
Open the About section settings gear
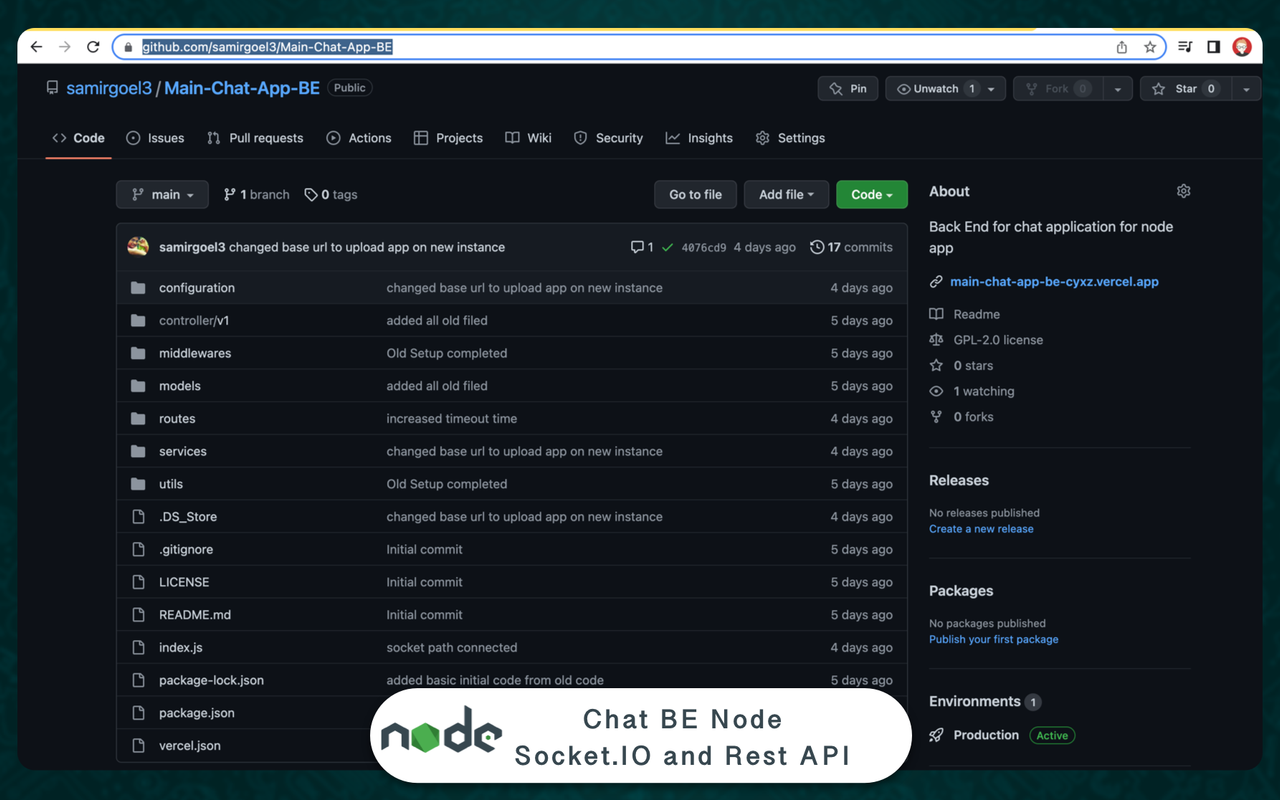1184,191
